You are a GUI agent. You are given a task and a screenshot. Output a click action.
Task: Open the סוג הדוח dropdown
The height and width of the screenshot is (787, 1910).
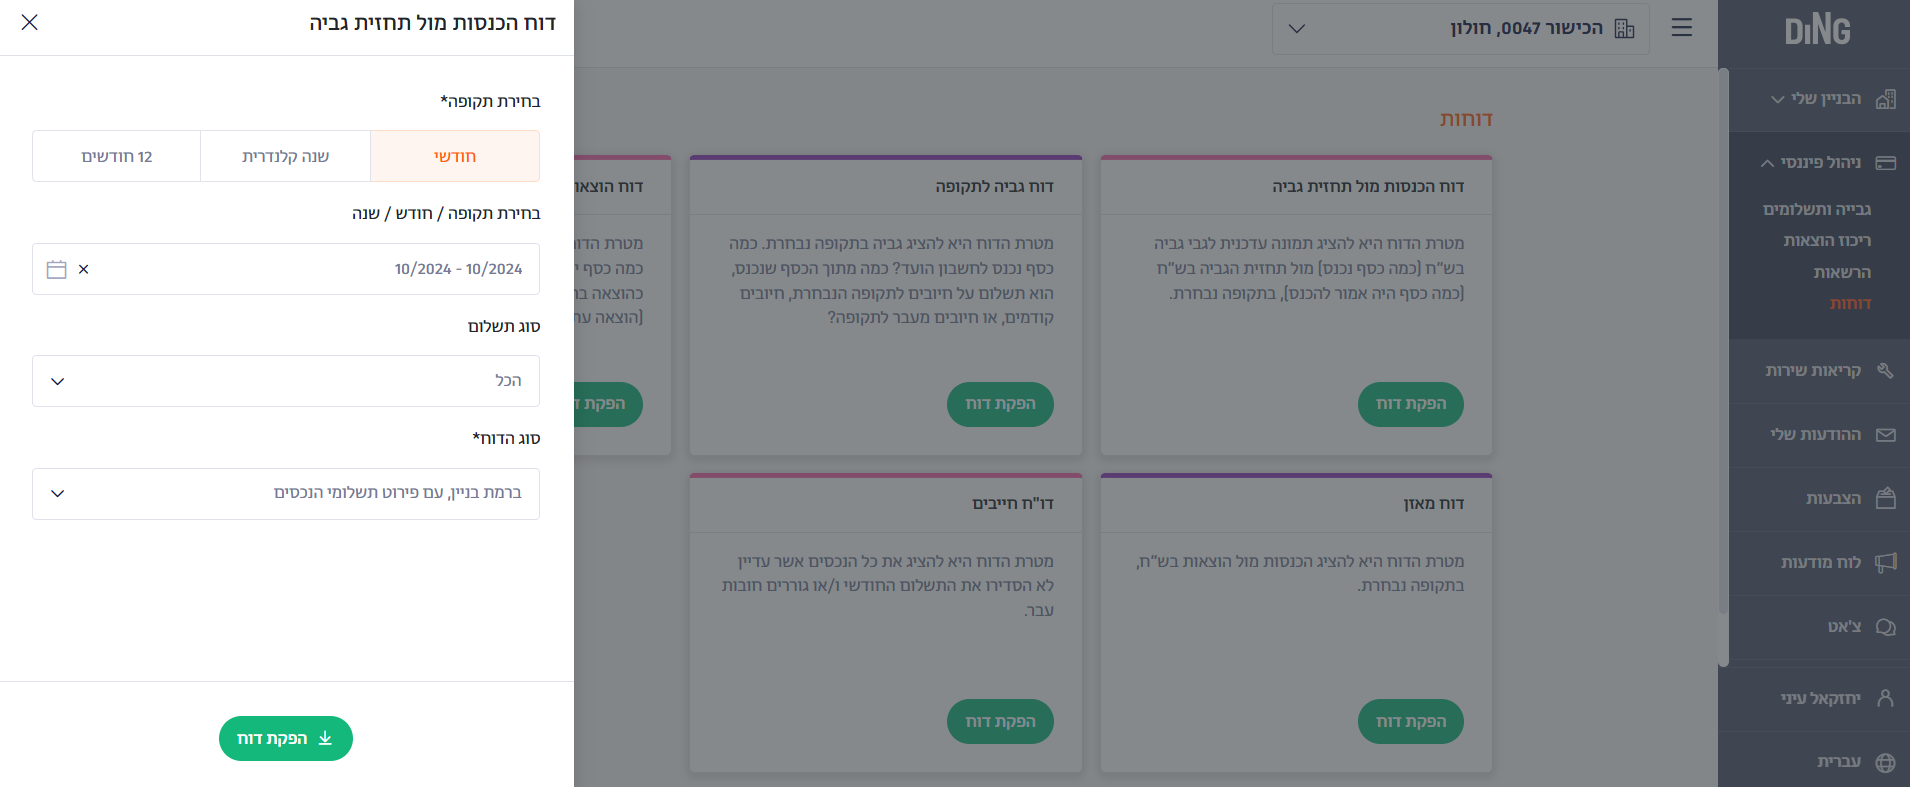(286, 494)
